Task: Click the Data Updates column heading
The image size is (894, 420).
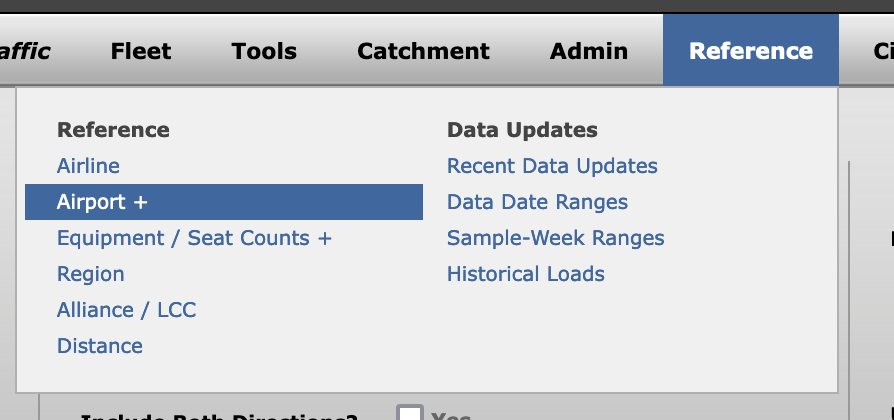Action: [x=522, y=130]
